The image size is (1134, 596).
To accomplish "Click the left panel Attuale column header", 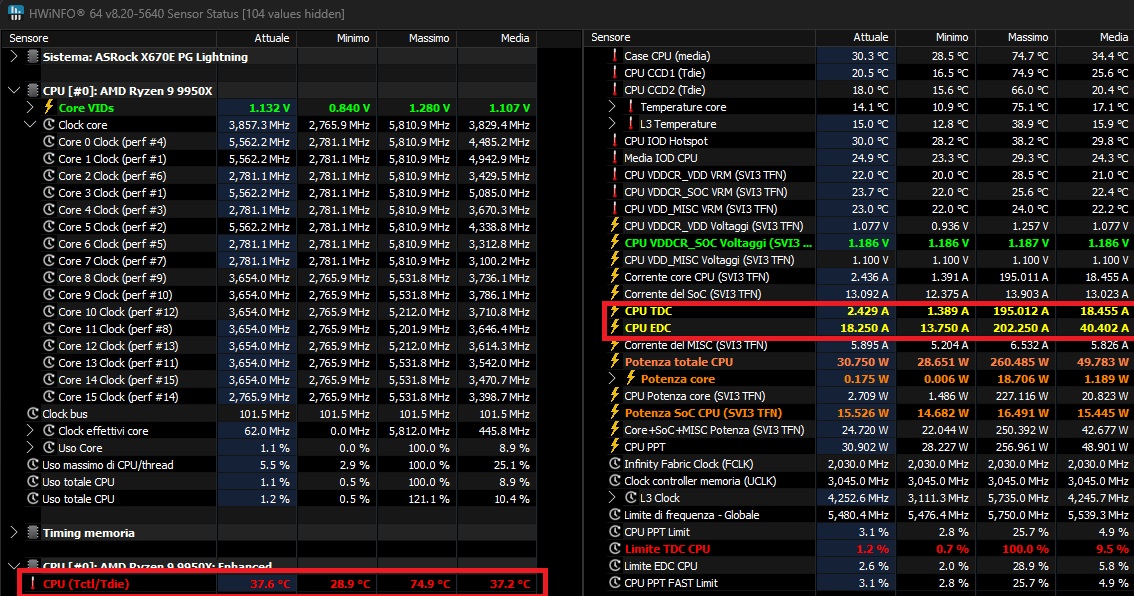I will [257, 38].
